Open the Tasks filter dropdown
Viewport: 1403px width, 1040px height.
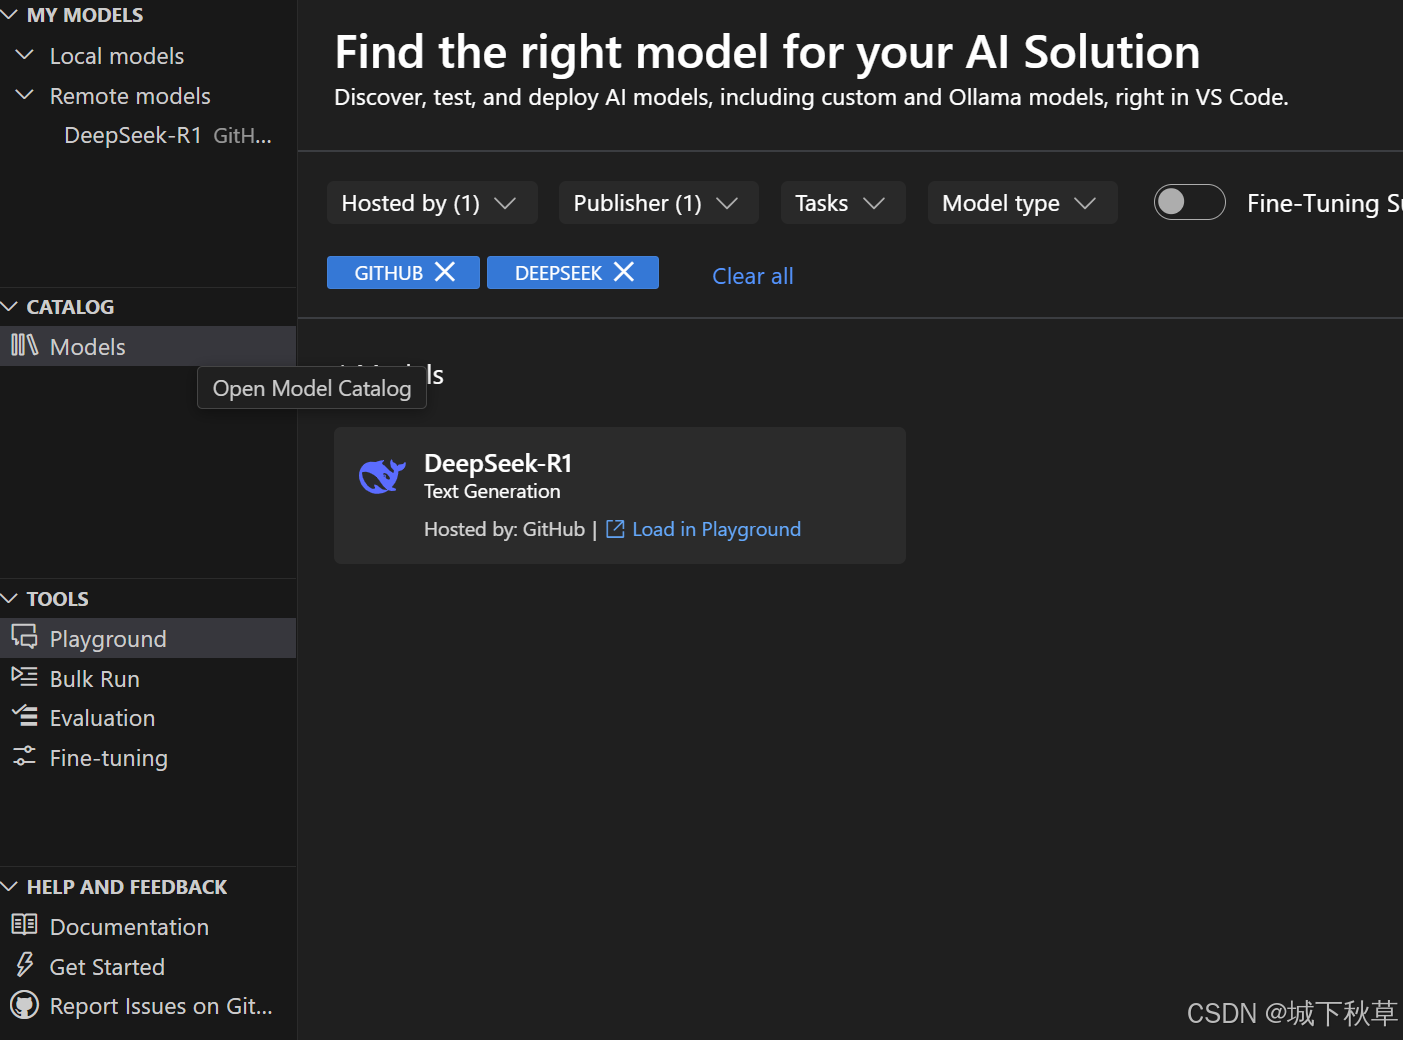click(x=842, y=203)
